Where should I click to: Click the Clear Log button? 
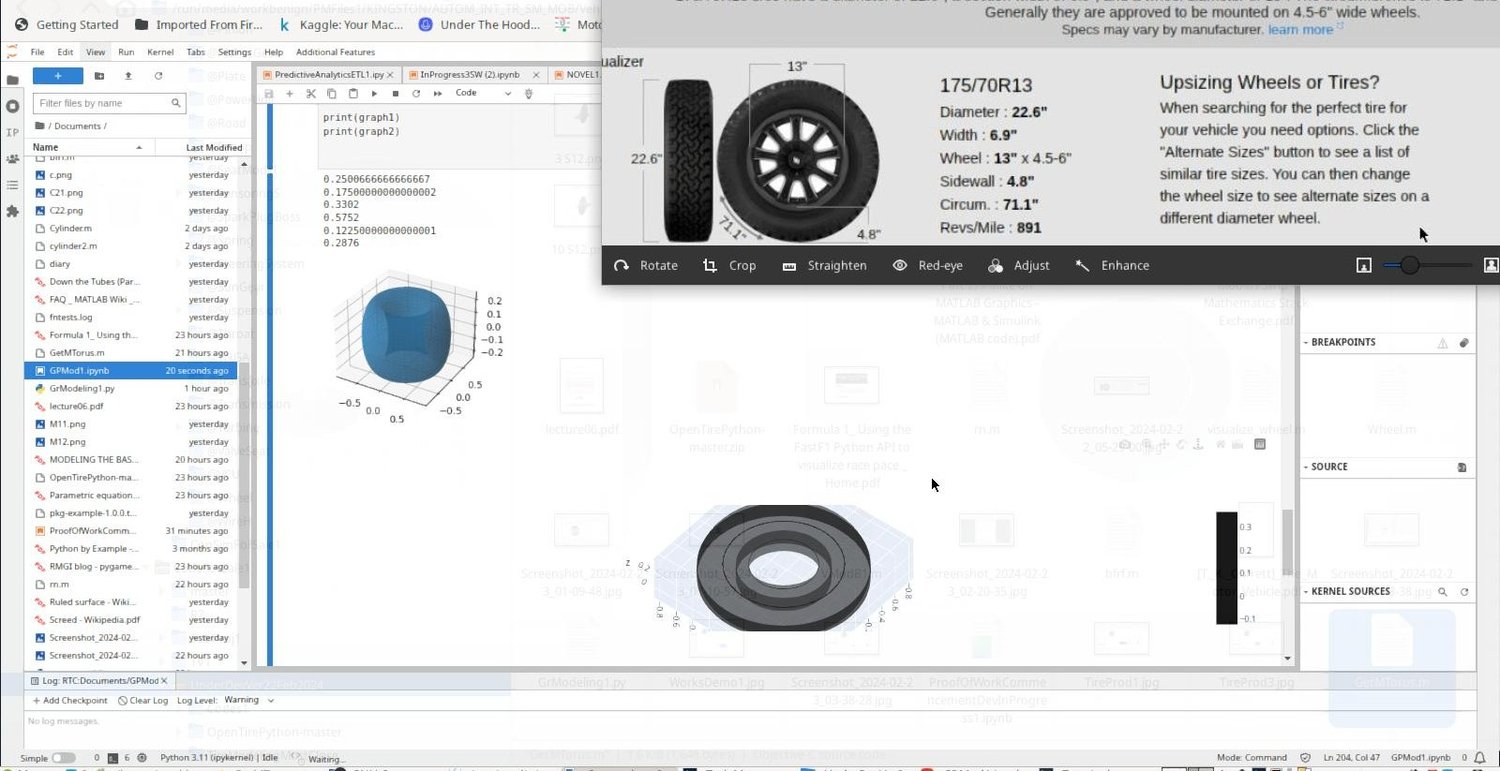click(x=143, y=700)
